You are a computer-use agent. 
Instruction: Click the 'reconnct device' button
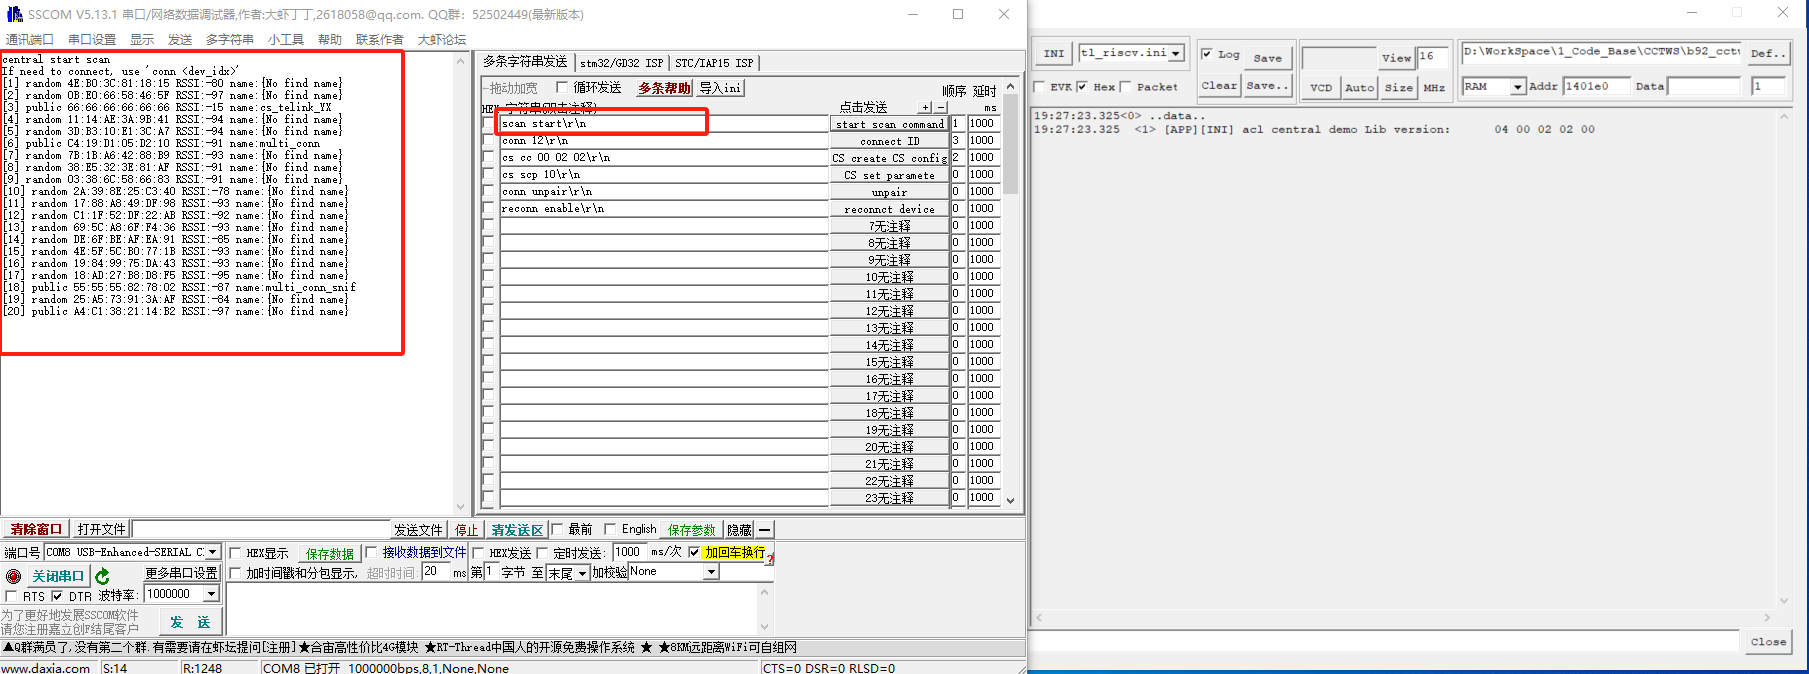click(889, 209)
